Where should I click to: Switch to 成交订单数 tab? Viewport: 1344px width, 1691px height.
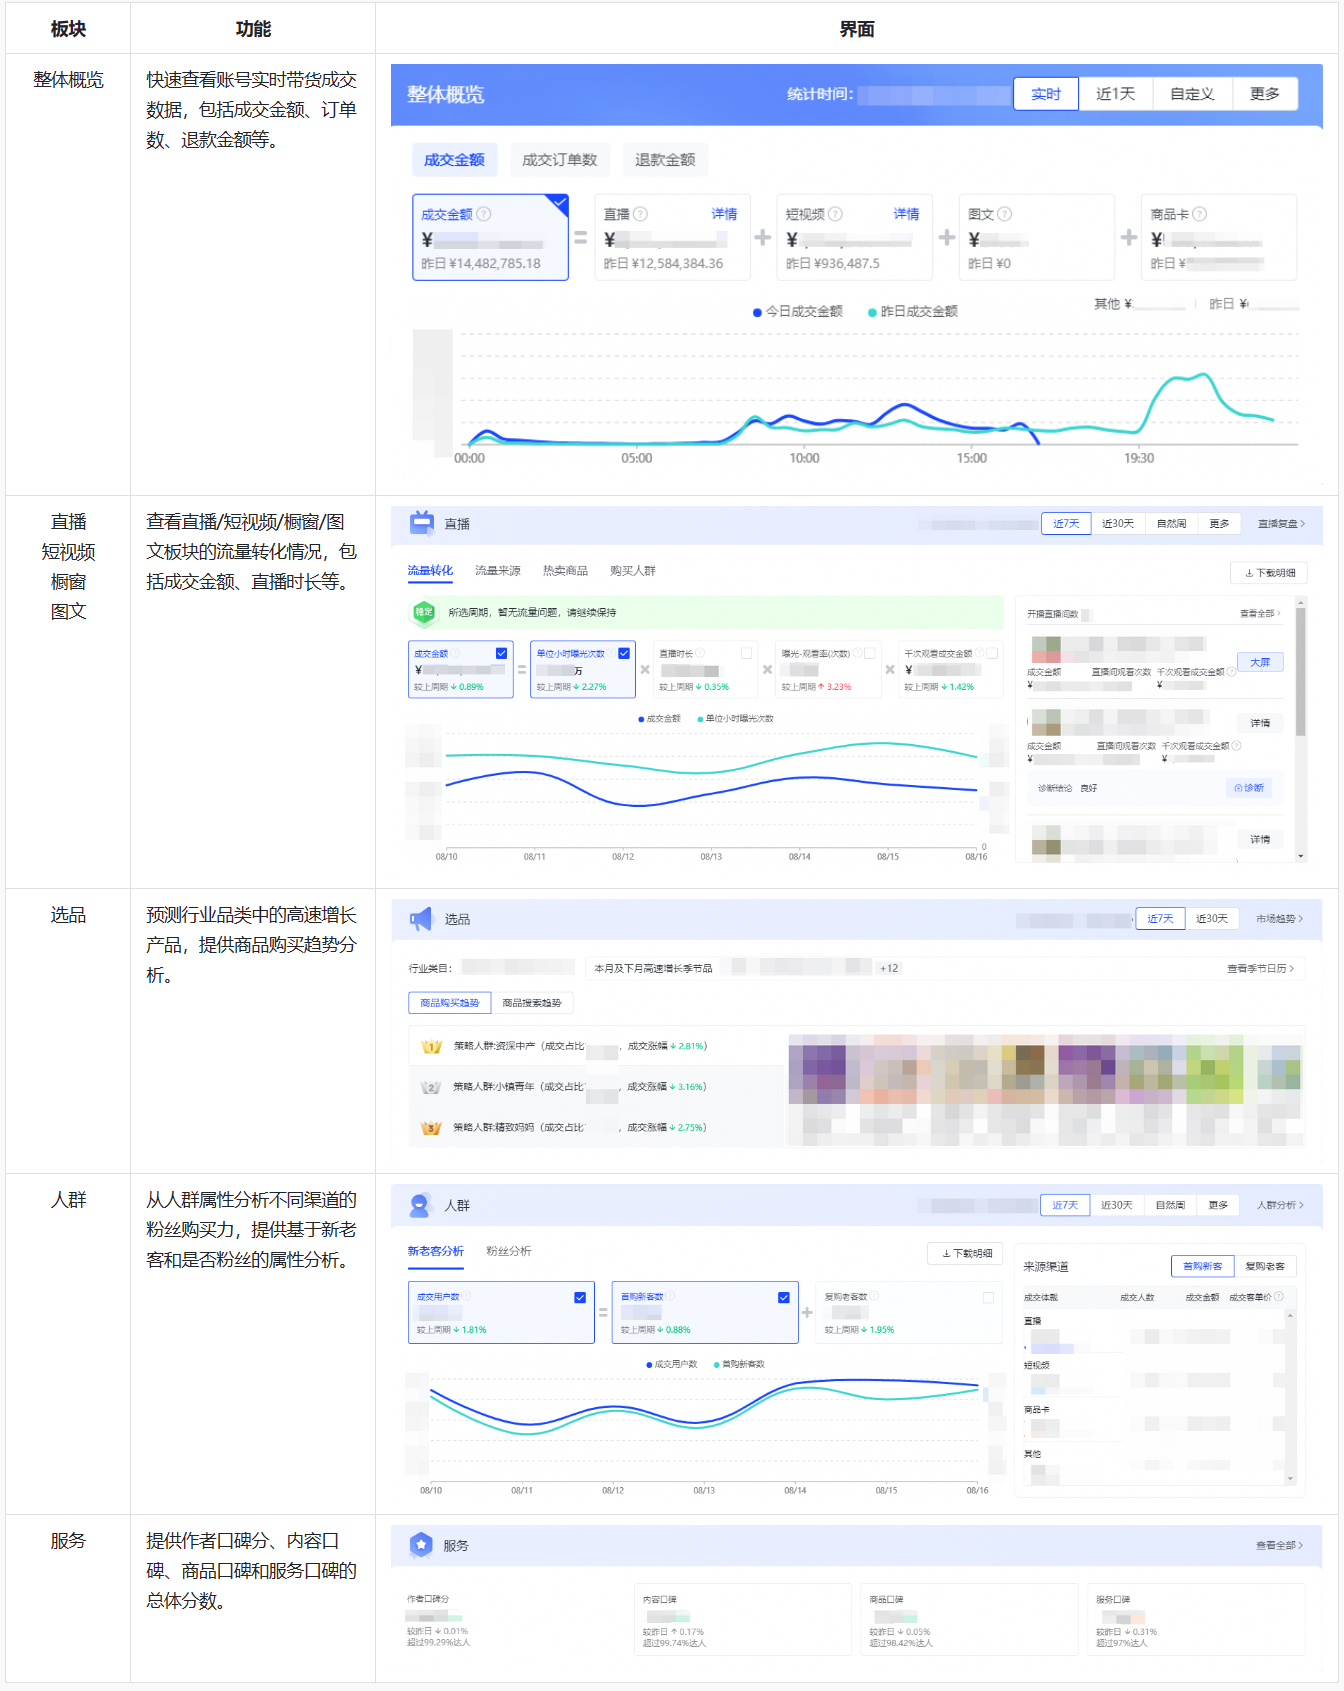coord(560,159)
